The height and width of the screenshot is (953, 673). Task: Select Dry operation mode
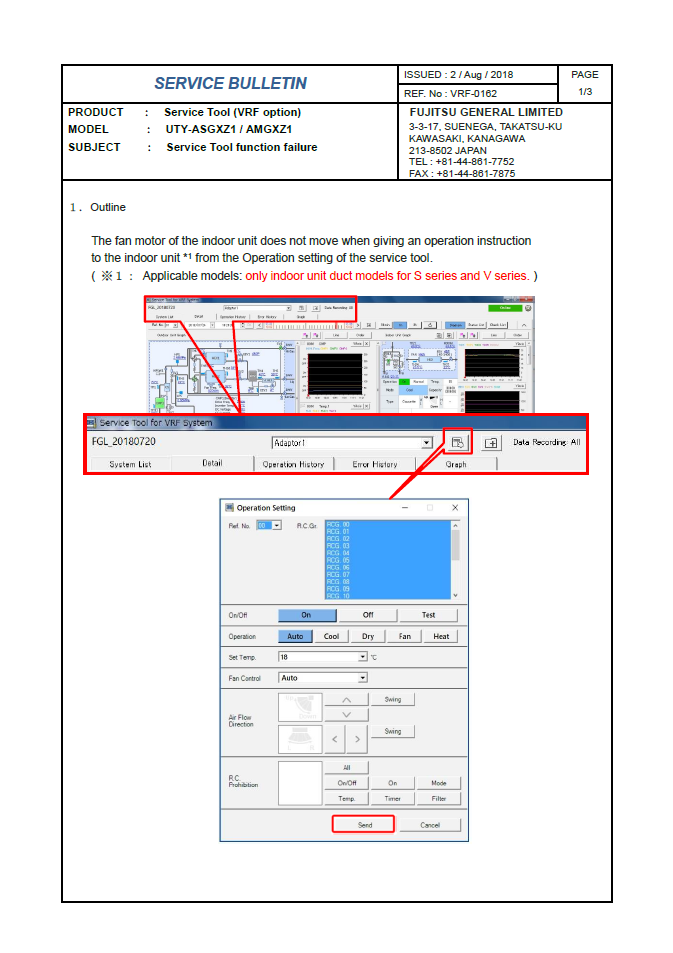coord(368,636)
